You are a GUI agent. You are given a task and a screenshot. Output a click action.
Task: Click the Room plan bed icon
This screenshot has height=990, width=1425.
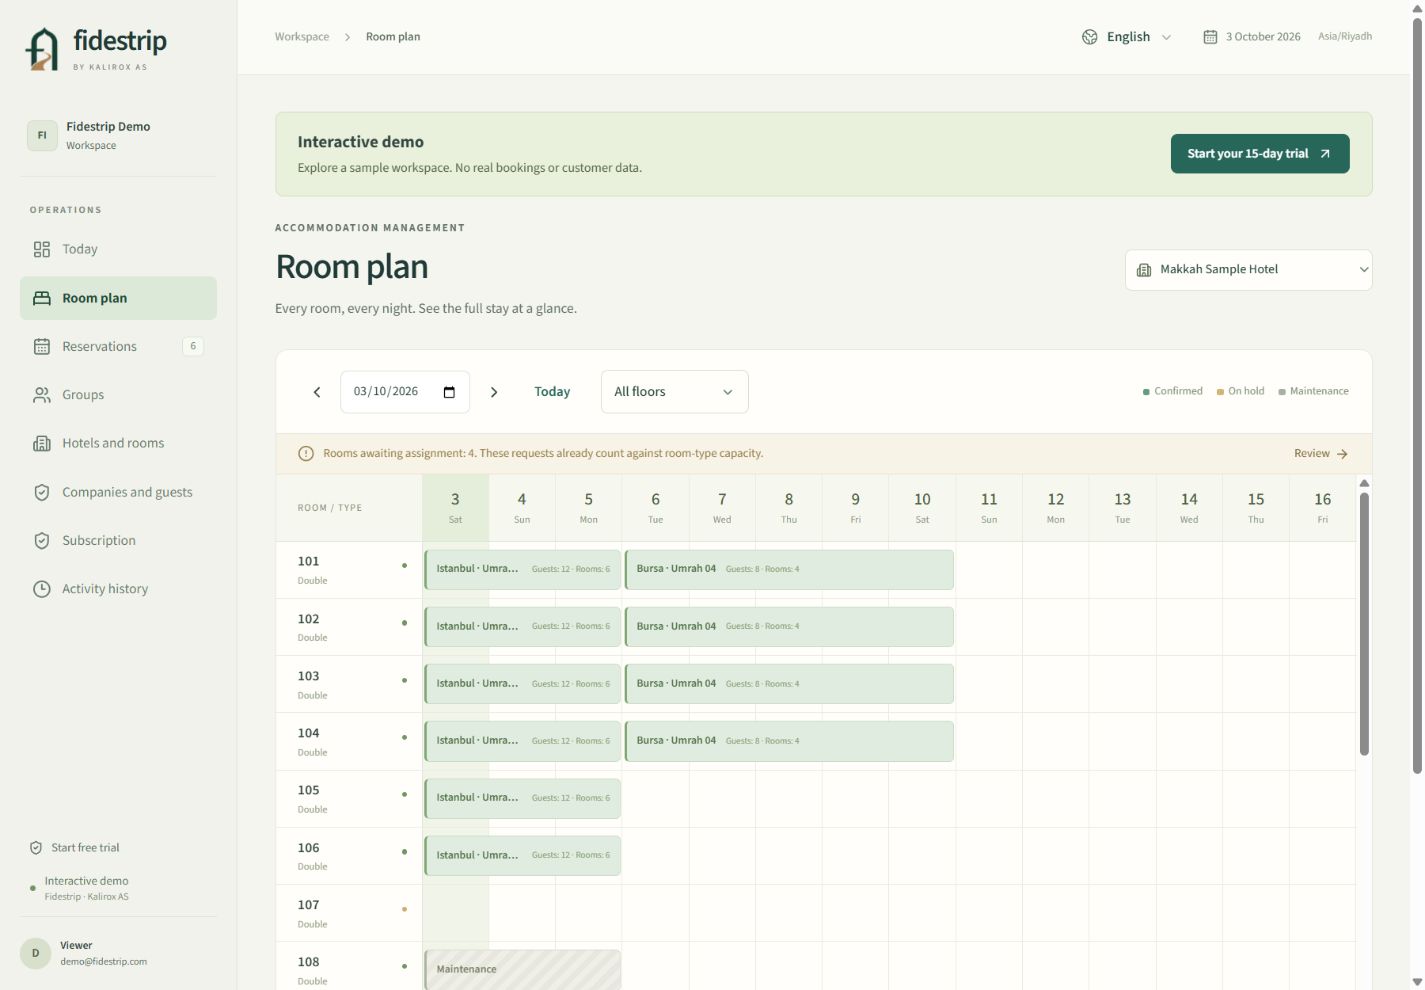(42, 298)
